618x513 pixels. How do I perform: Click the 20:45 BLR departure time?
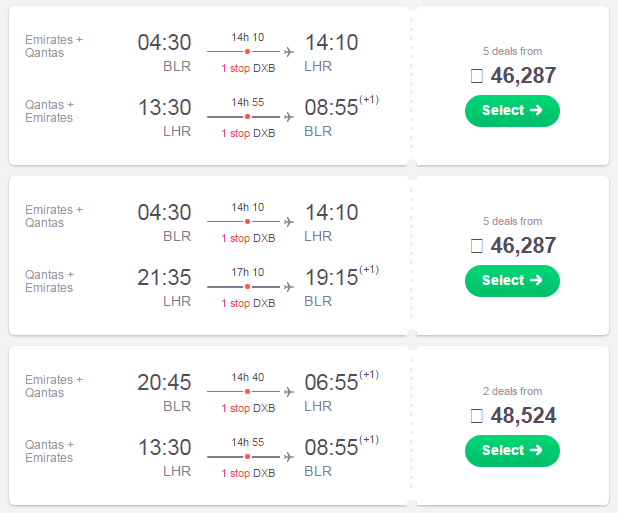[164, 382]
